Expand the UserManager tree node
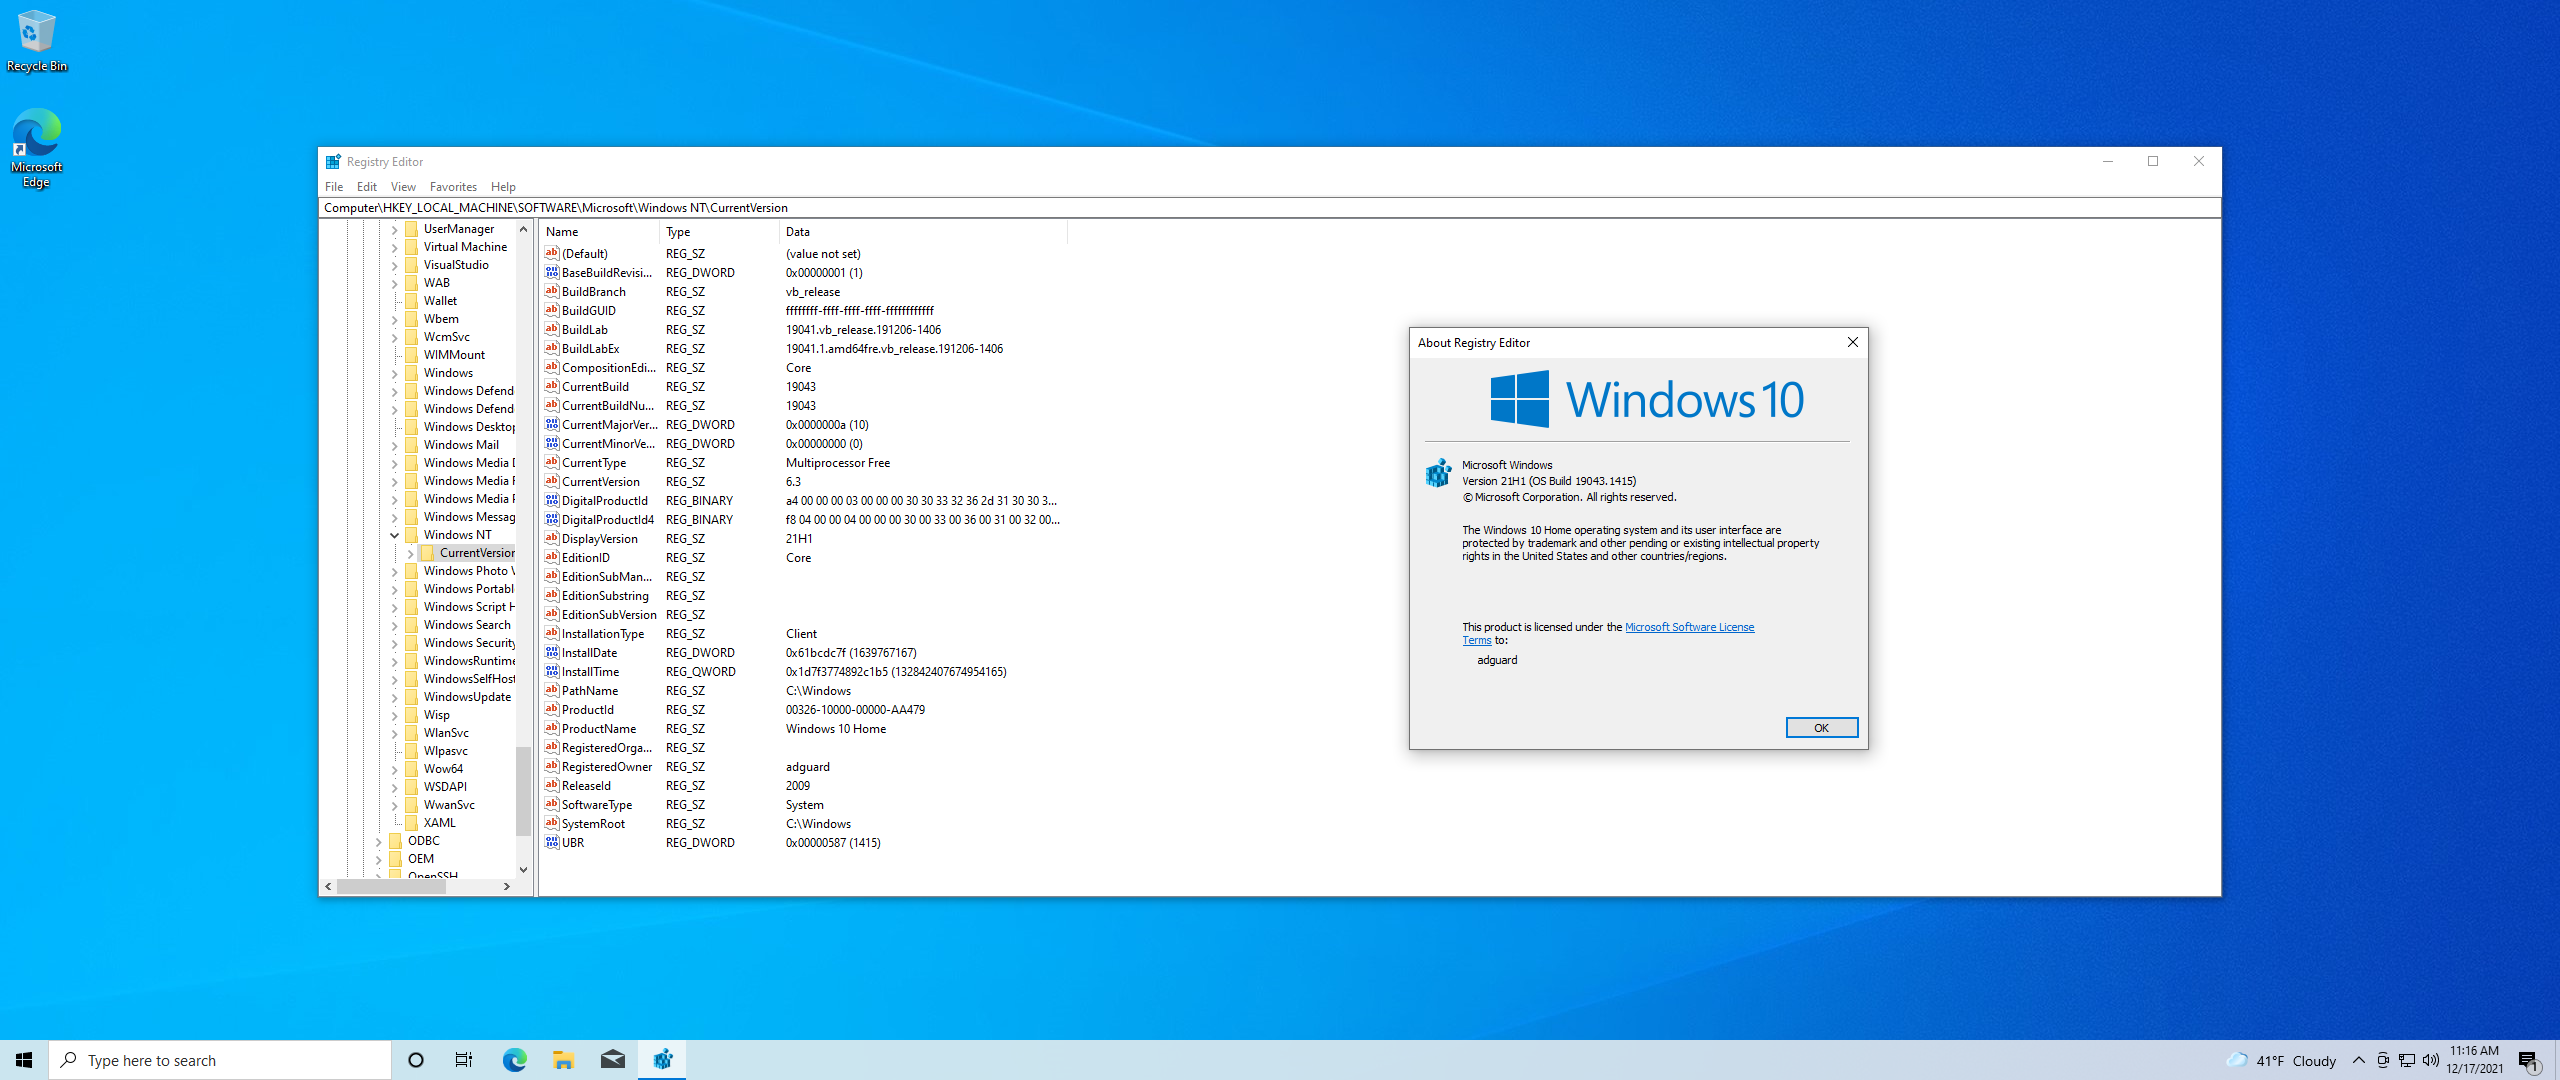Image resolution: width=2560 pixels, height=1080 pixels. click(394, 229)
